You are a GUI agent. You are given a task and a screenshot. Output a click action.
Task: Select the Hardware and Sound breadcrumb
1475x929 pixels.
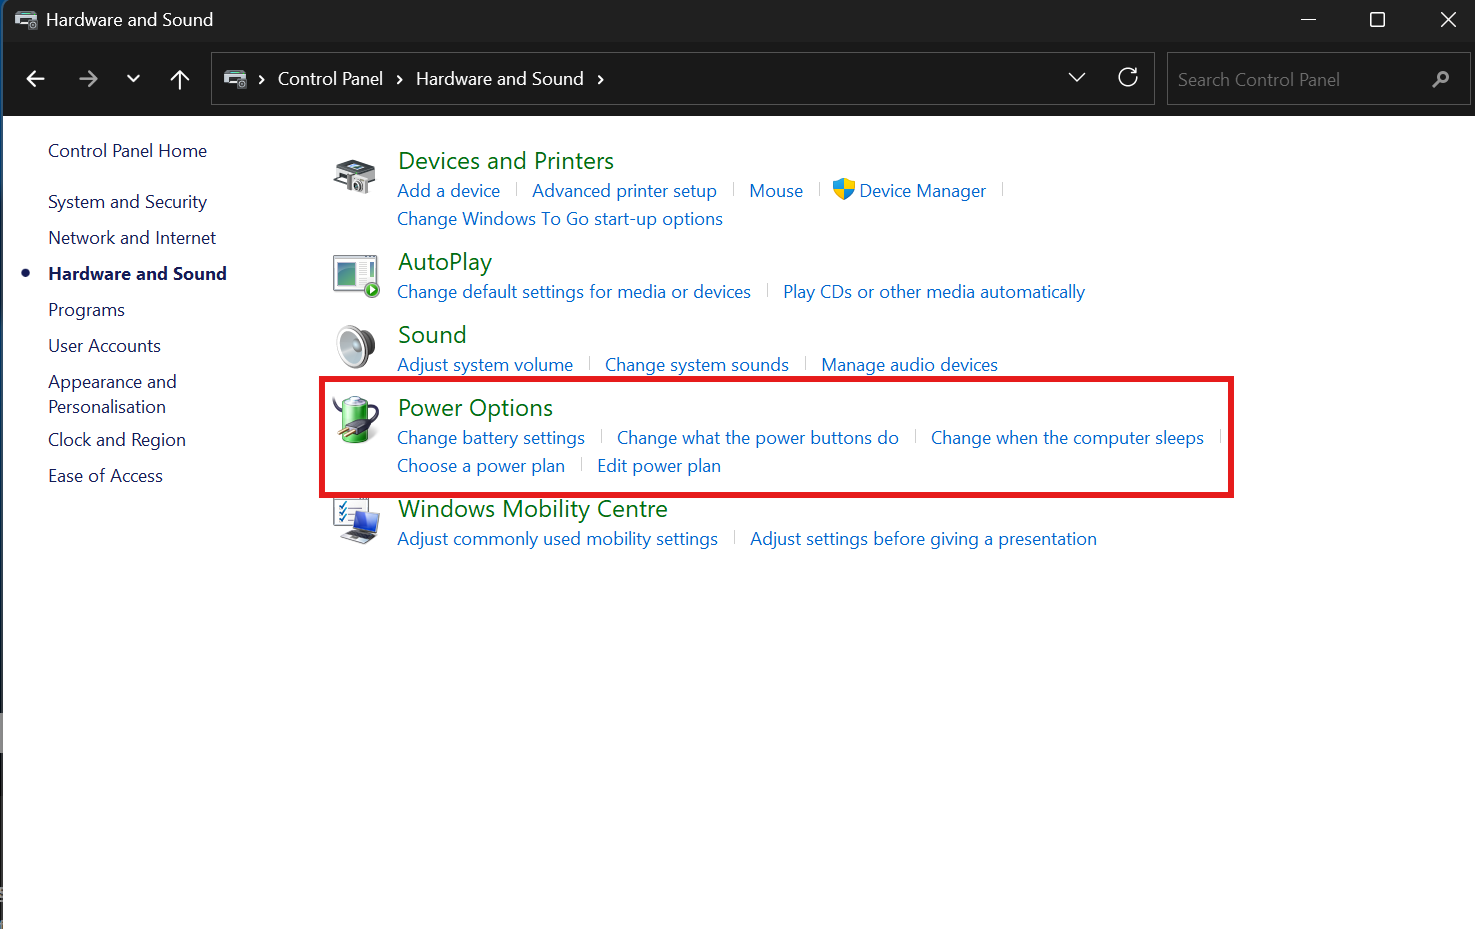pos(499,79)
